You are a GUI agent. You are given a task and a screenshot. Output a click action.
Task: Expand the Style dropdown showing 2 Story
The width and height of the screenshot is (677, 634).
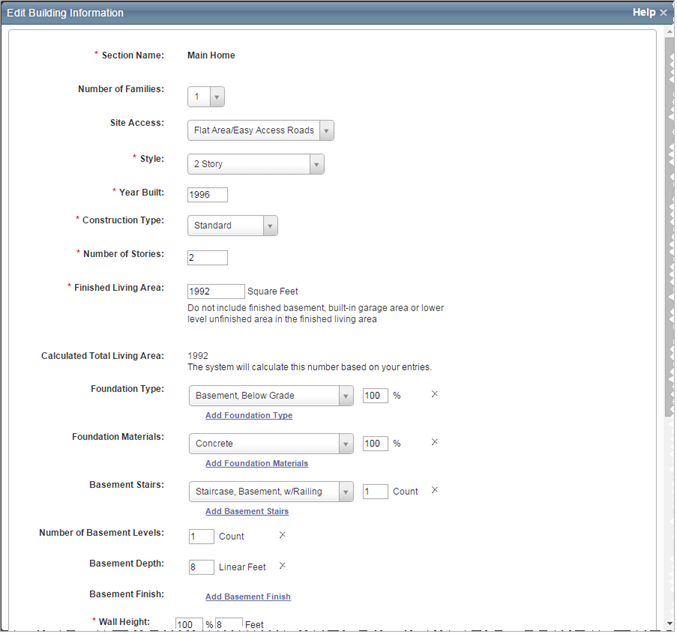coord(316,164)
